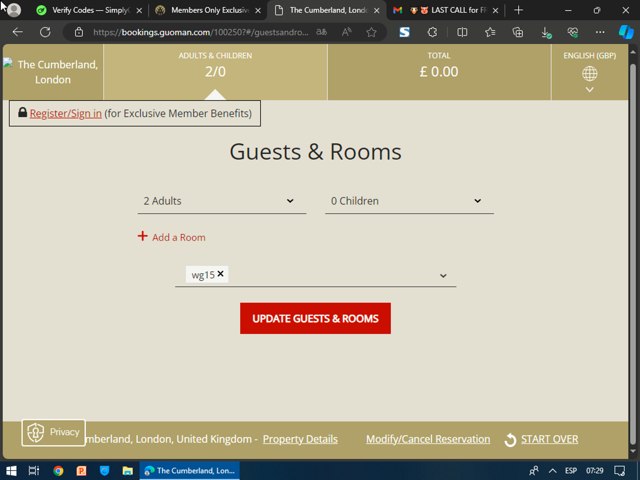Open the 2 Adults dropdown

pyautogui.click(x=222, y=201)
